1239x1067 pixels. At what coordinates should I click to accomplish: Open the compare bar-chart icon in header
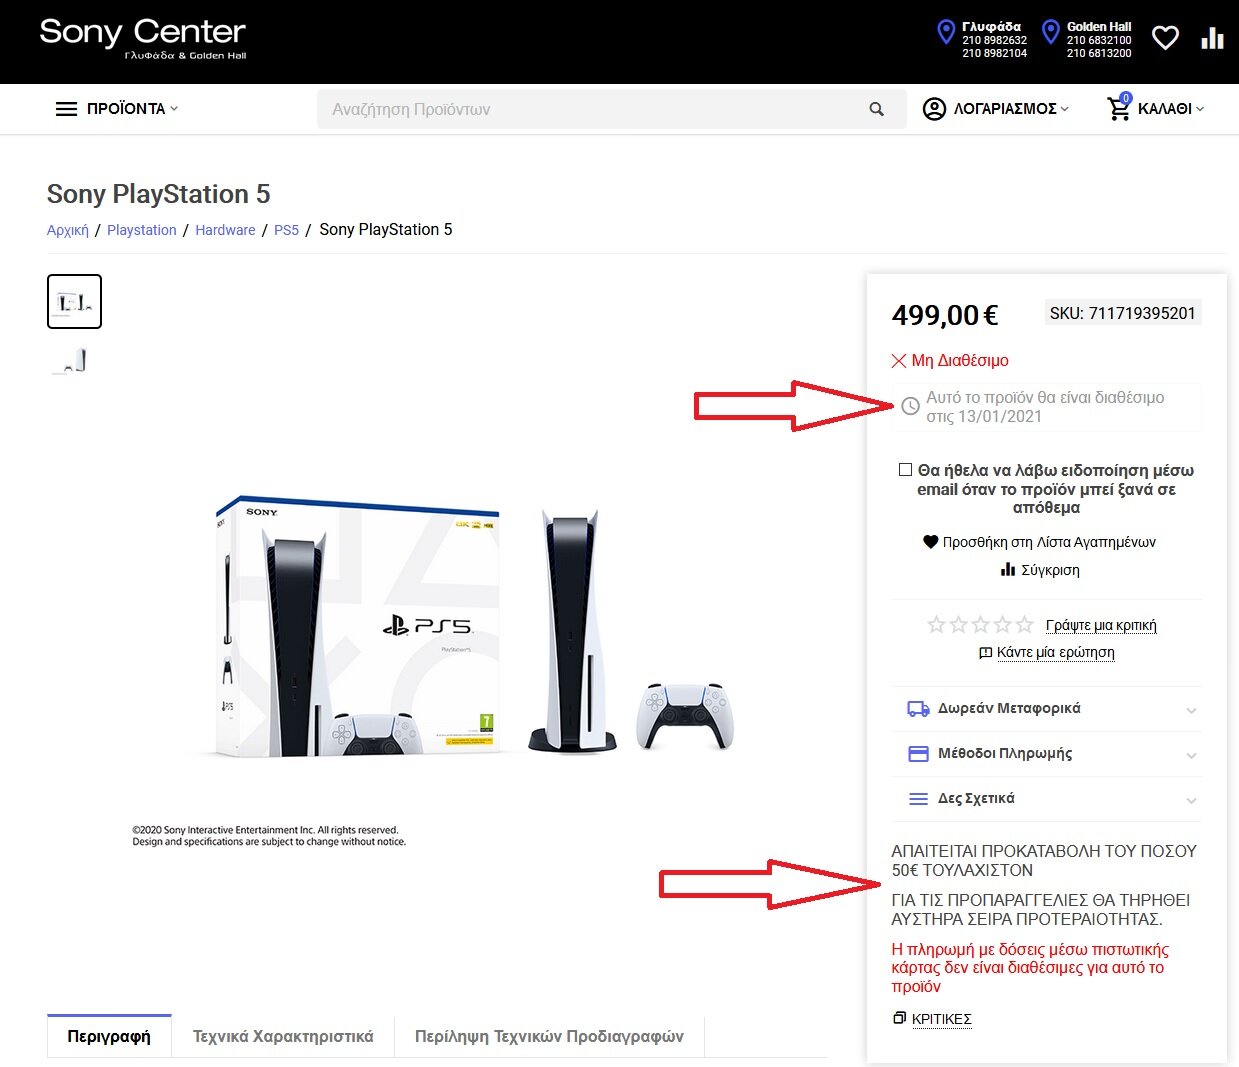click(x=1212, y=38)
